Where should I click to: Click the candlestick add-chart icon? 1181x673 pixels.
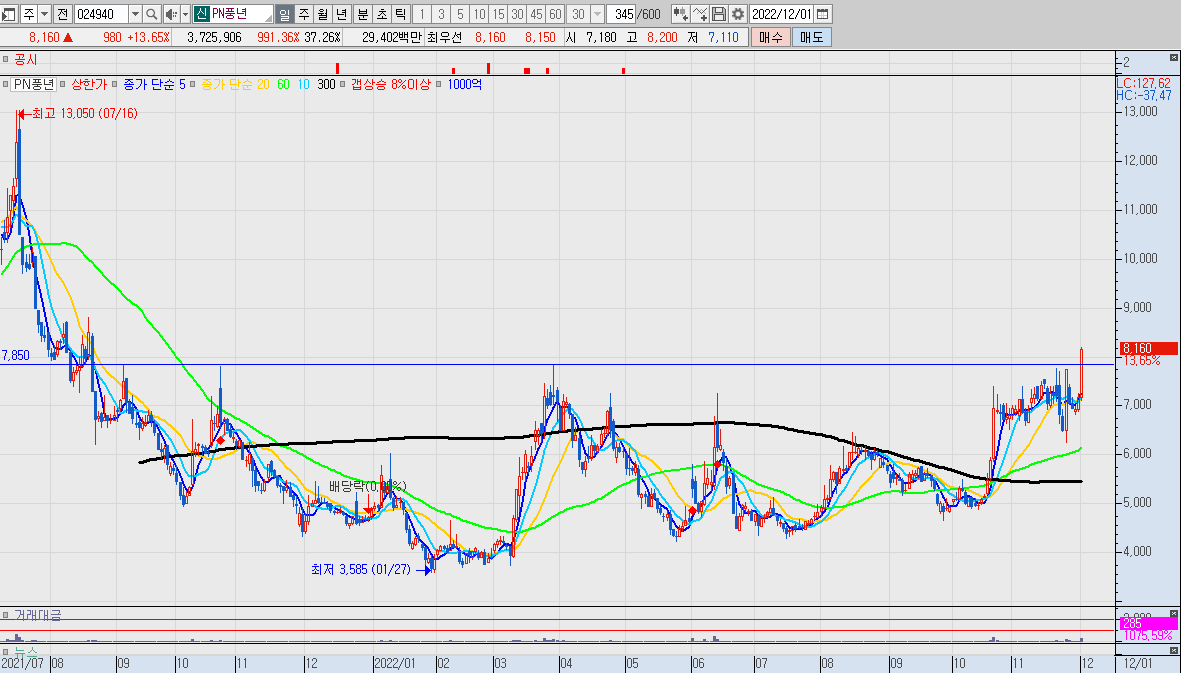click(x=680, y=14)
